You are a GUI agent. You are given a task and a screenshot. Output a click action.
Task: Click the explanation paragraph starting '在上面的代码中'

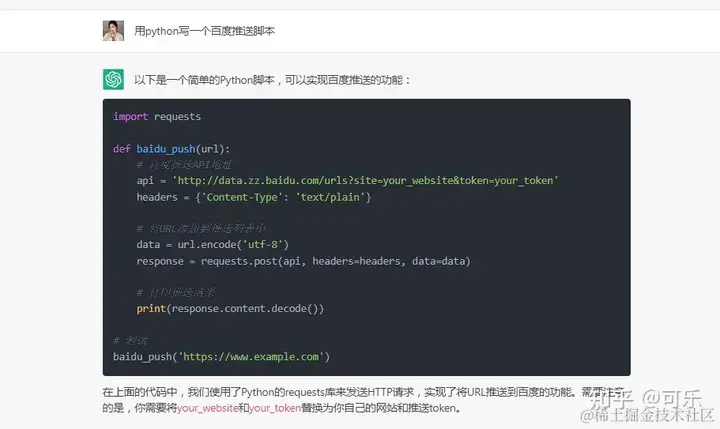(363, 400)
